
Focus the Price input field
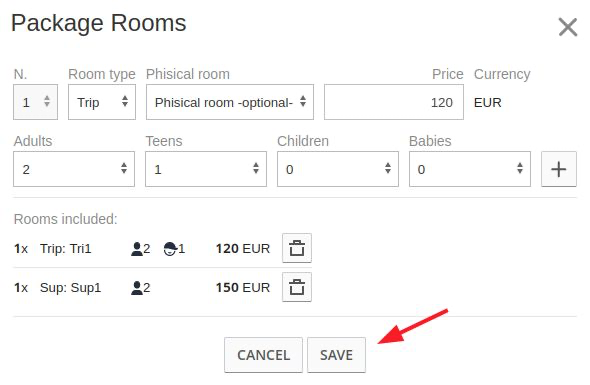click(x=394, y=102)
